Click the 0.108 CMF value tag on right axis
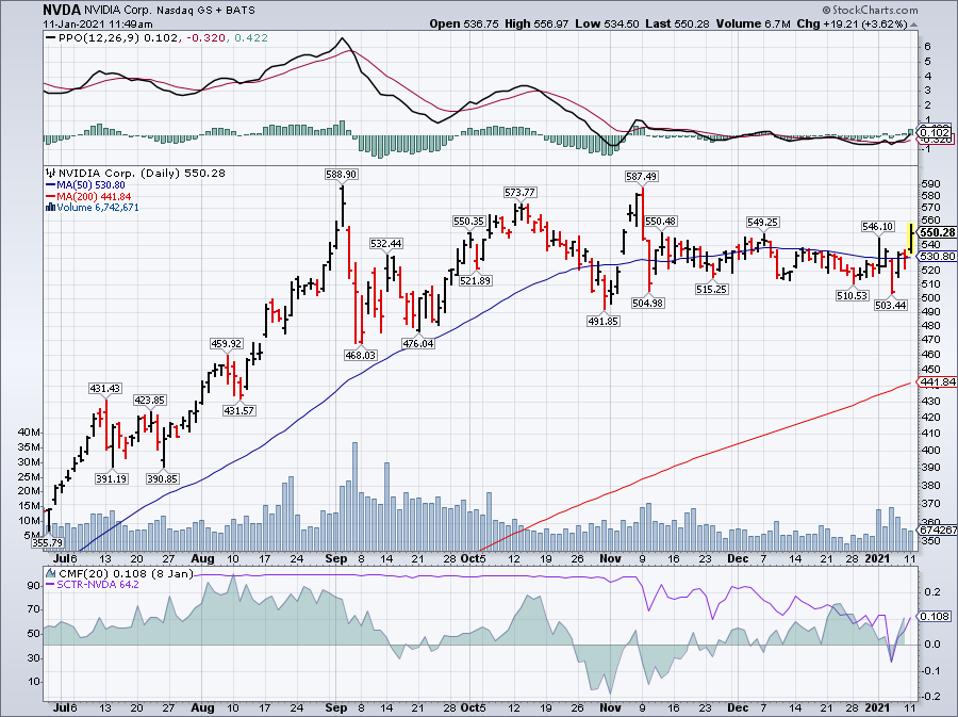The width and height of the screenshot is (958, 717). click(934, 617)
